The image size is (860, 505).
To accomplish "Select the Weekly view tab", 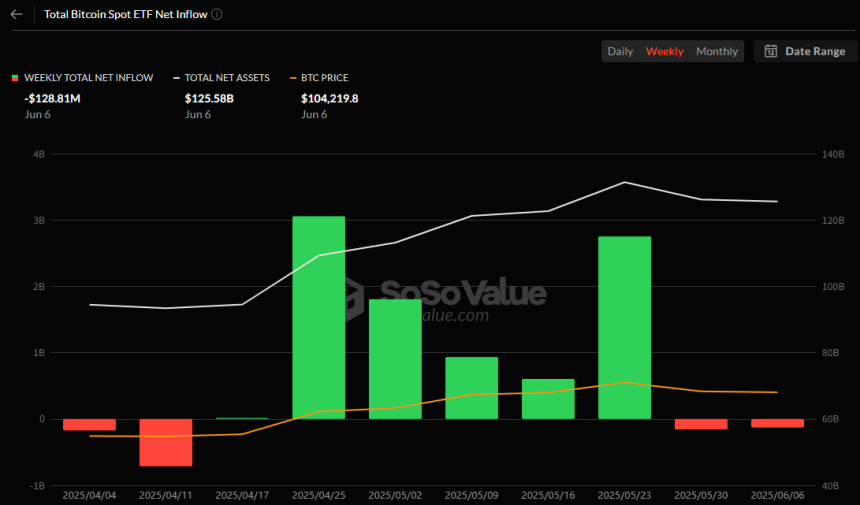I will pos(665,51).
